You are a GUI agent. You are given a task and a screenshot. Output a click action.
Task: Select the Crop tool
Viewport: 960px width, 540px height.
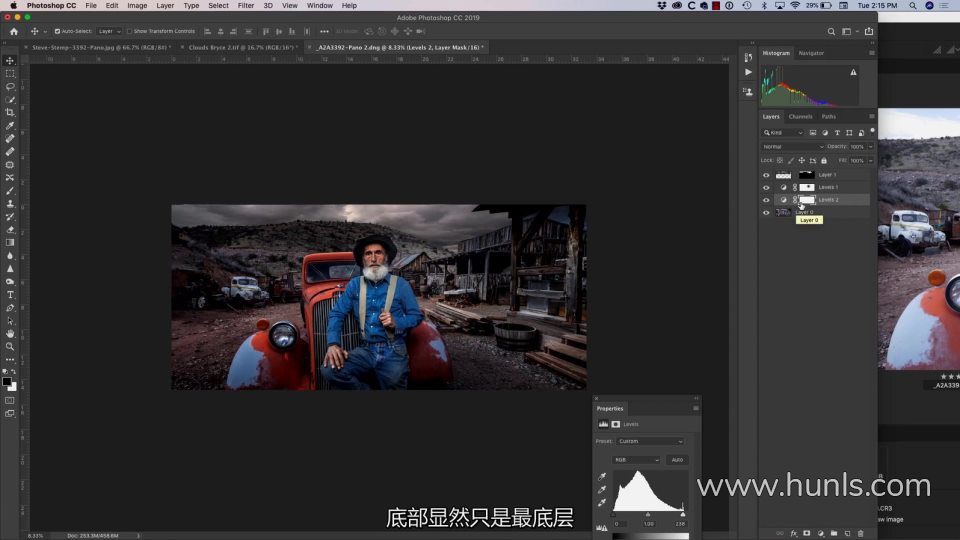click(x=10, y=113)
